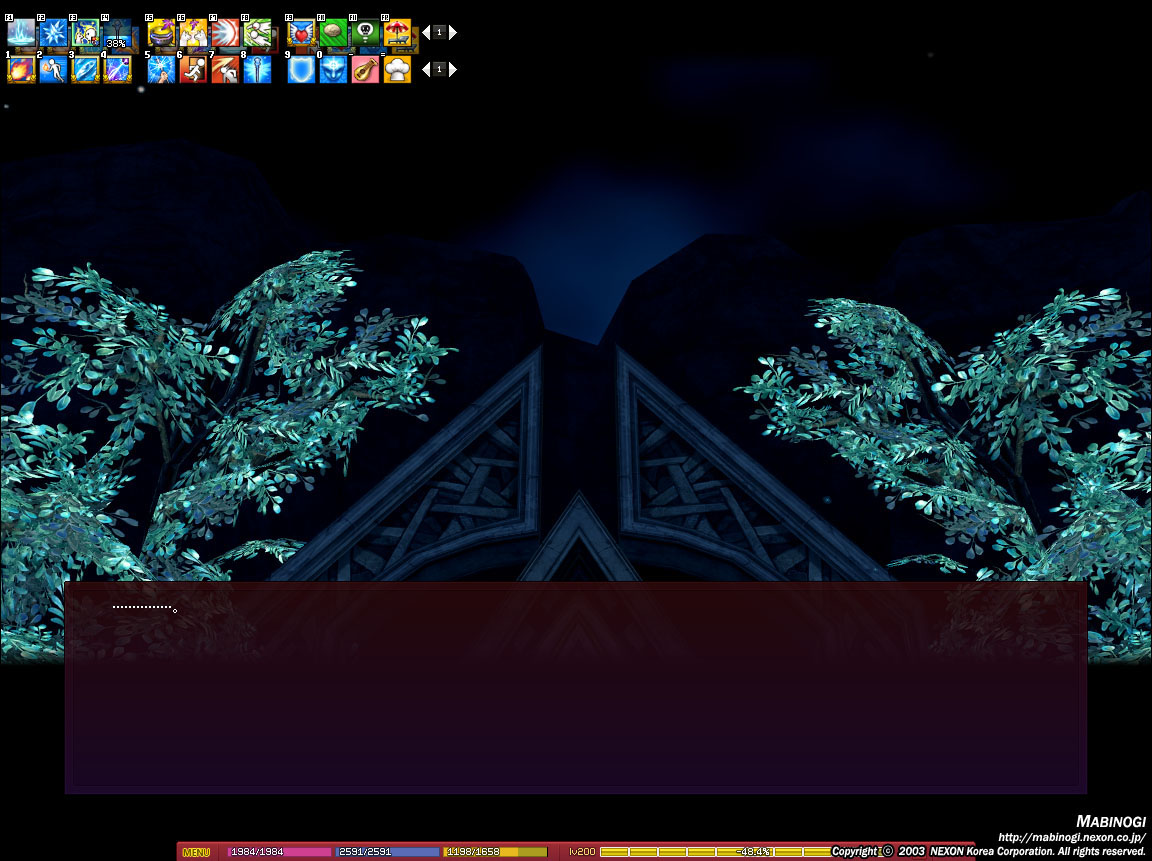
Task: Click the F10 stone on green icon
Action: (333, 33)
